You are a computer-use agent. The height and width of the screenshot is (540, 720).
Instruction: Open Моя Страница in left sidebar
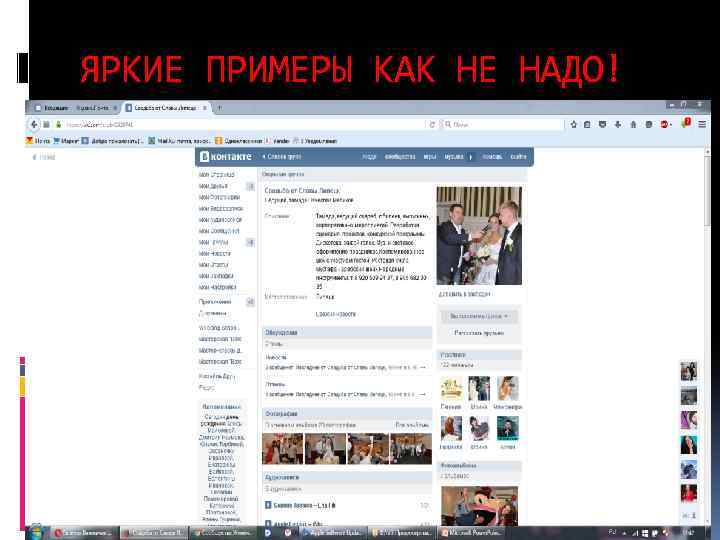(217, 174)
